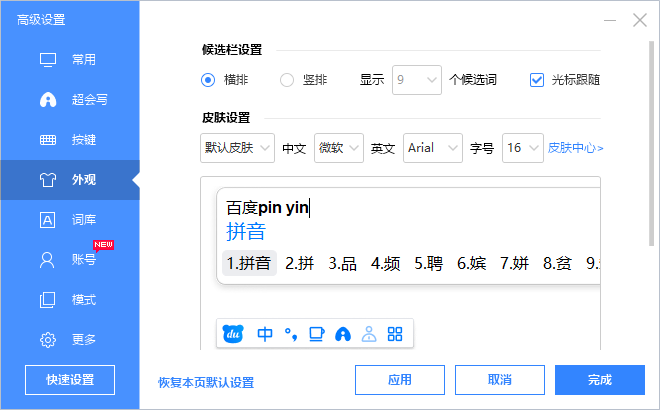The width and height of the screenshot is (660, 410).
Task: Click the user avatar icon on the status bar
Action: click(x=369, y=334)
